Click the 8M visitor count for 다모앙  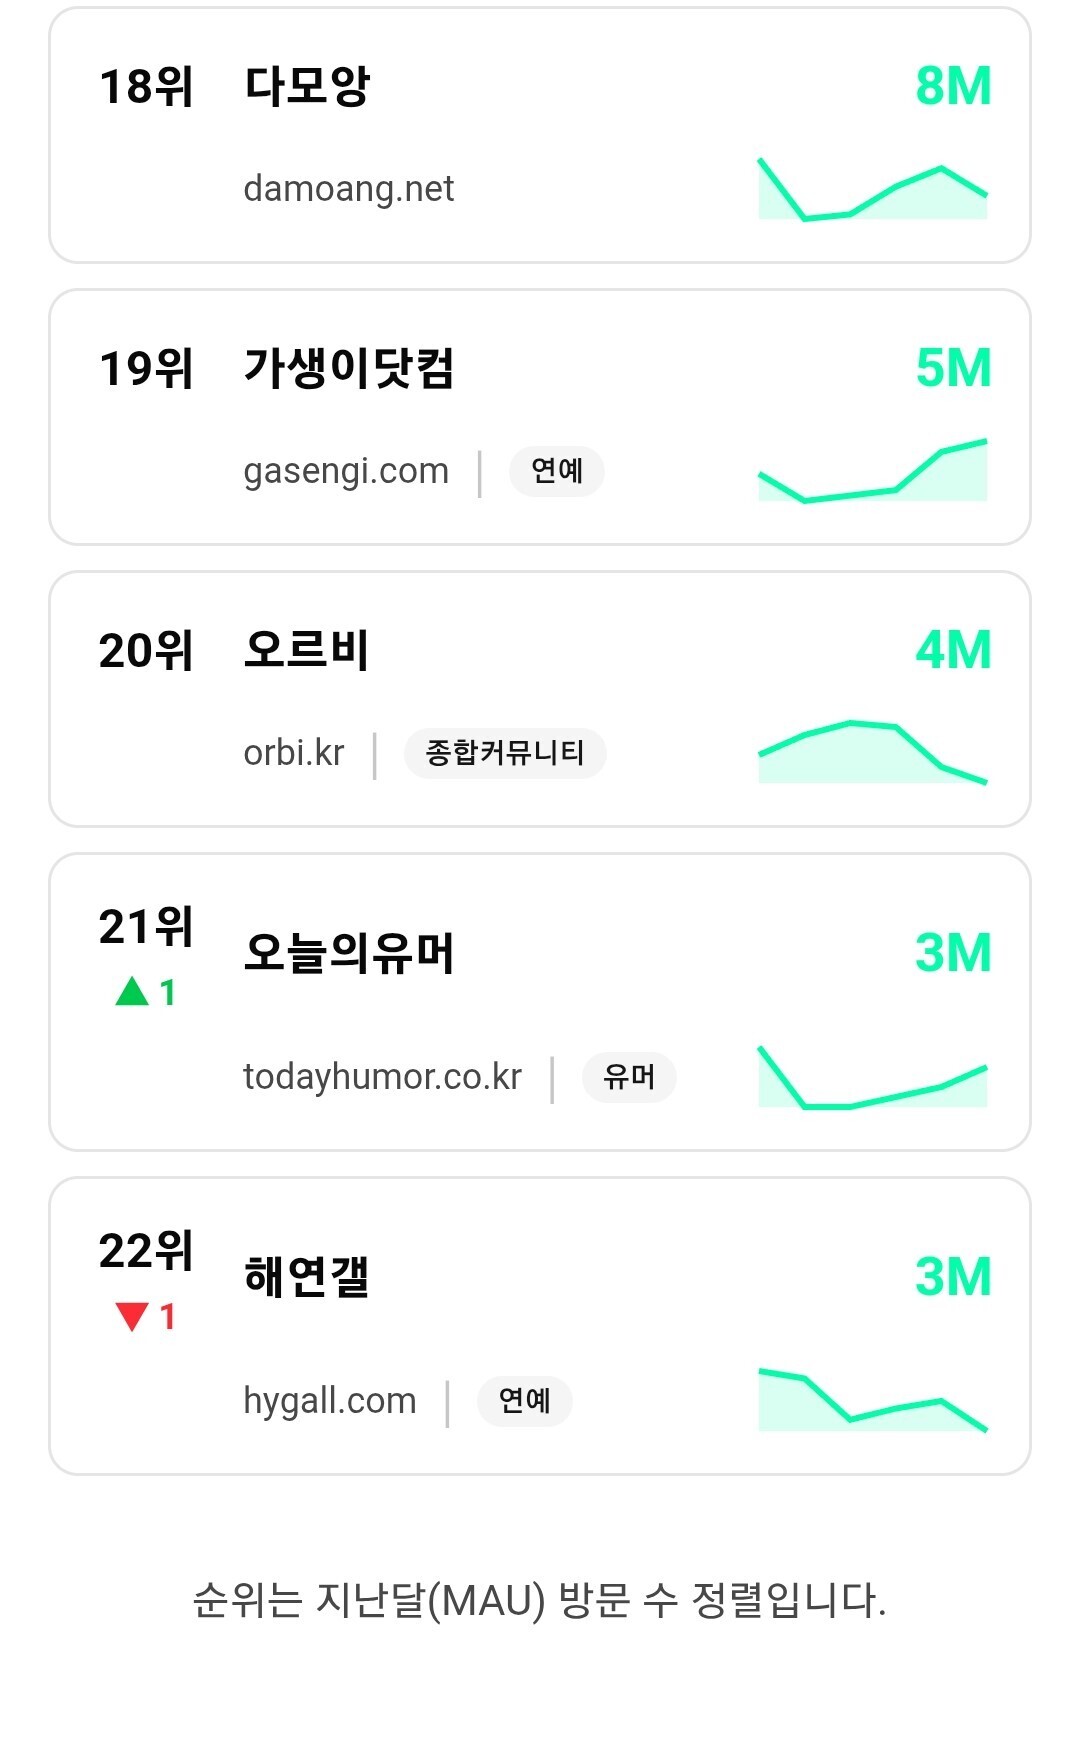pos(953,87)
